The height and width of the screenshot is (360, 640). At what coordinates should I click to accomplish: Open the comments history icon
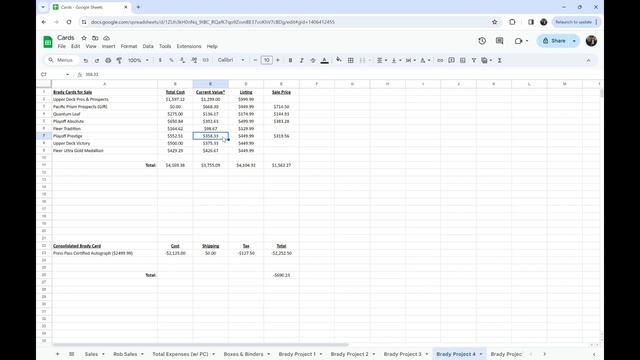point(500,41)
